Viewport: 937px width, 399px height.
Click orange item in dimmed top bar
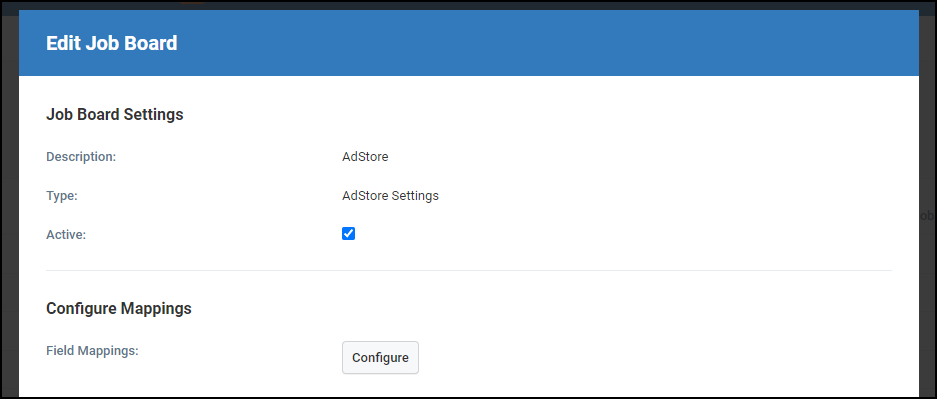194,3
